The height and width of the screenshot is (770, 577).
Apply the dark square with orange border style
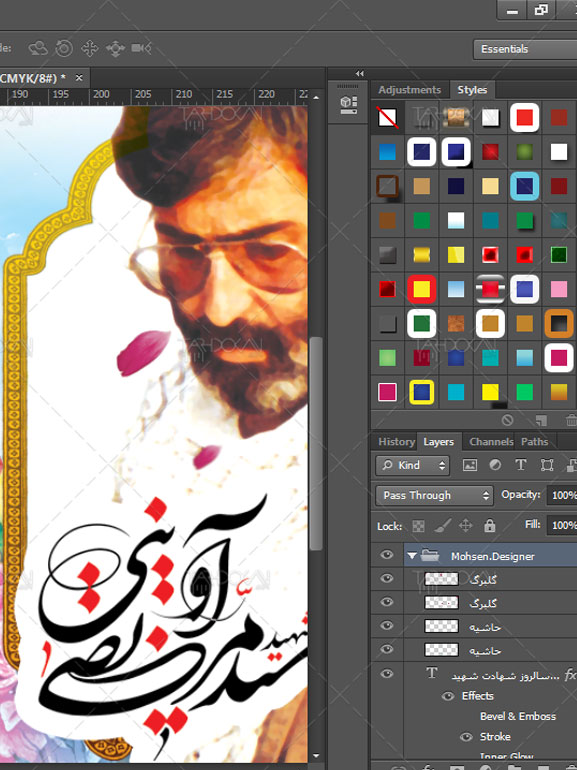(x=559, y=323)
